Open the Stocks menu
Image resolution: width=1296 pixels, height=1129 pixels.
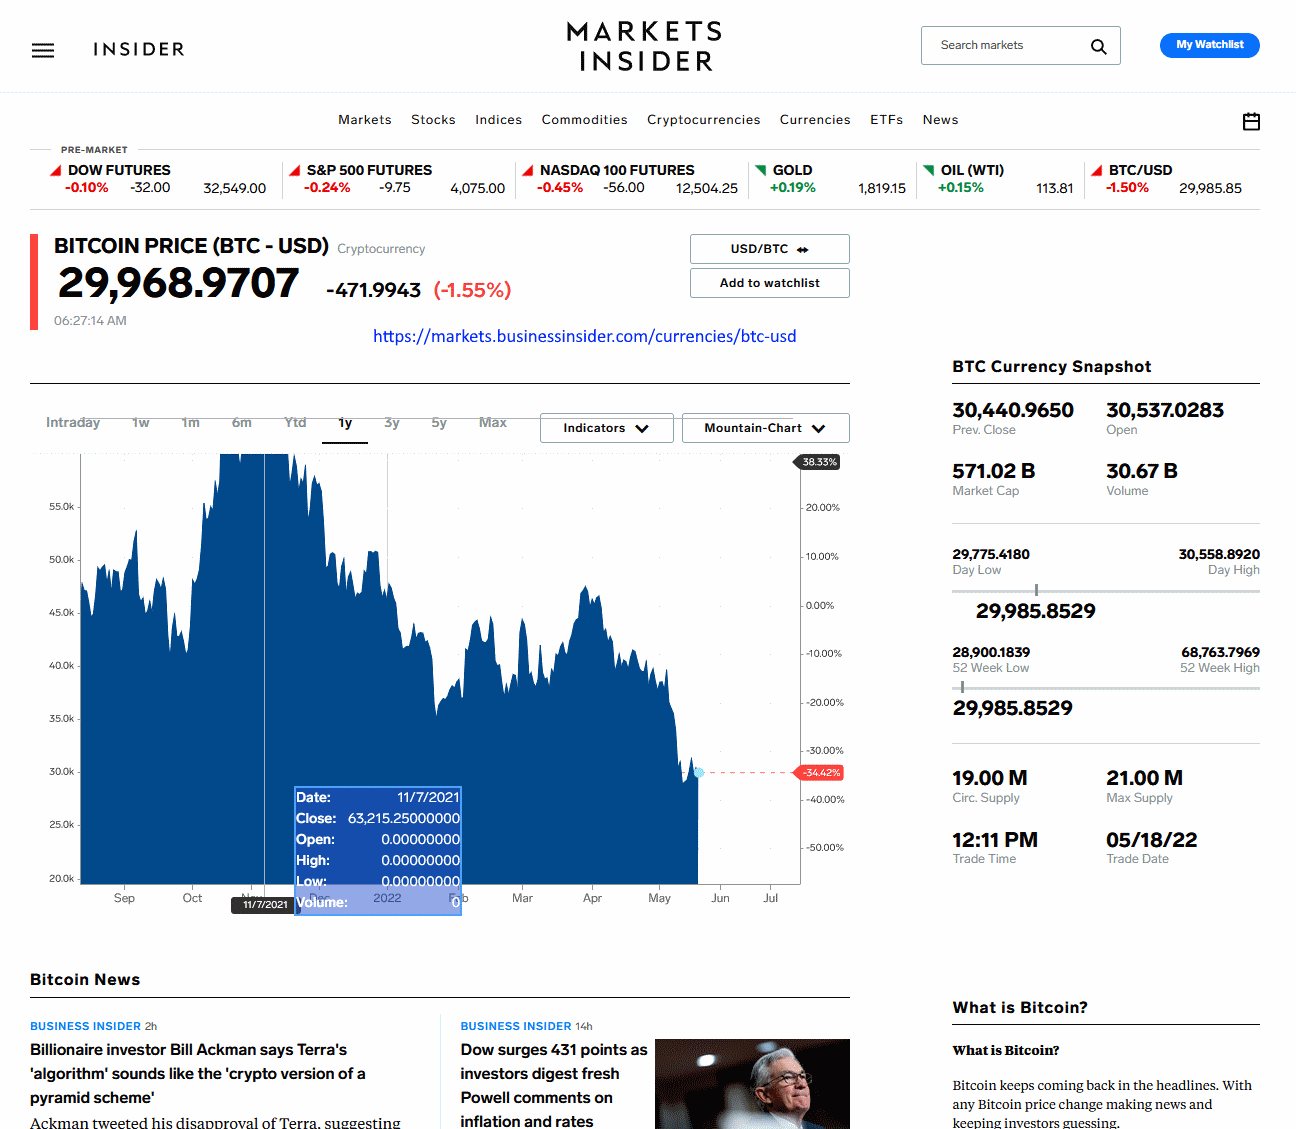pos(433,120)
